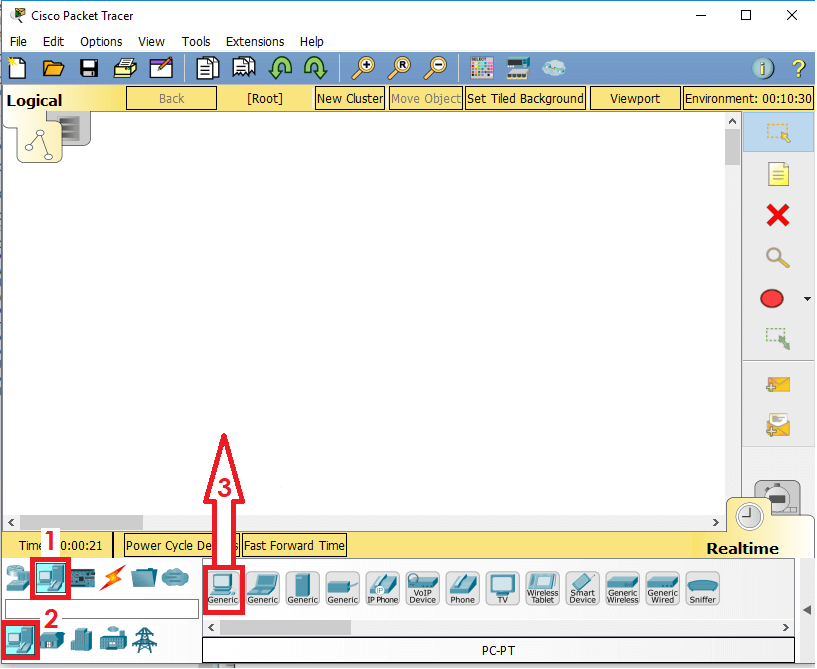This screenshot has width=817, height=669.
Task: Expand the shape tool dropdown arrow
Action: 807,299
